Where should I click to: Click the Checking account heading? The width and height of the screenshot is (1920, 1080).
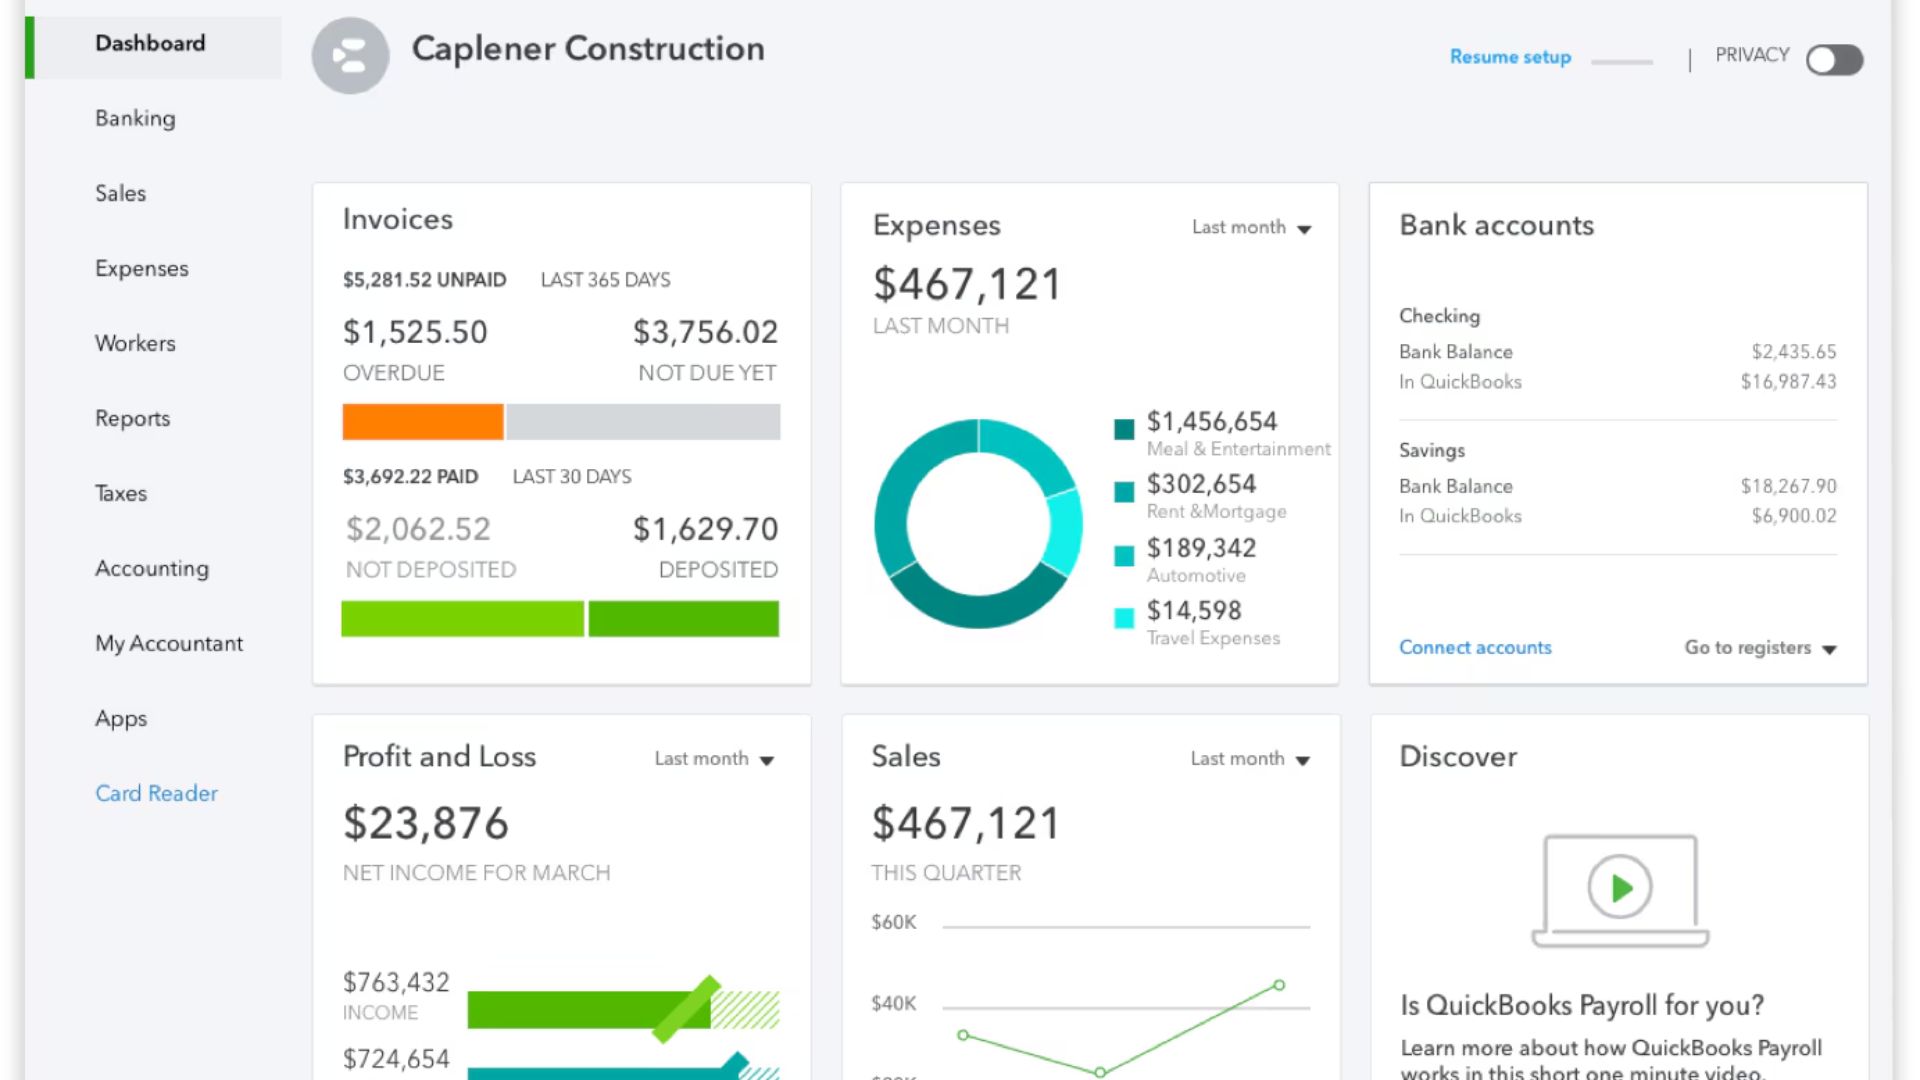1439,316
